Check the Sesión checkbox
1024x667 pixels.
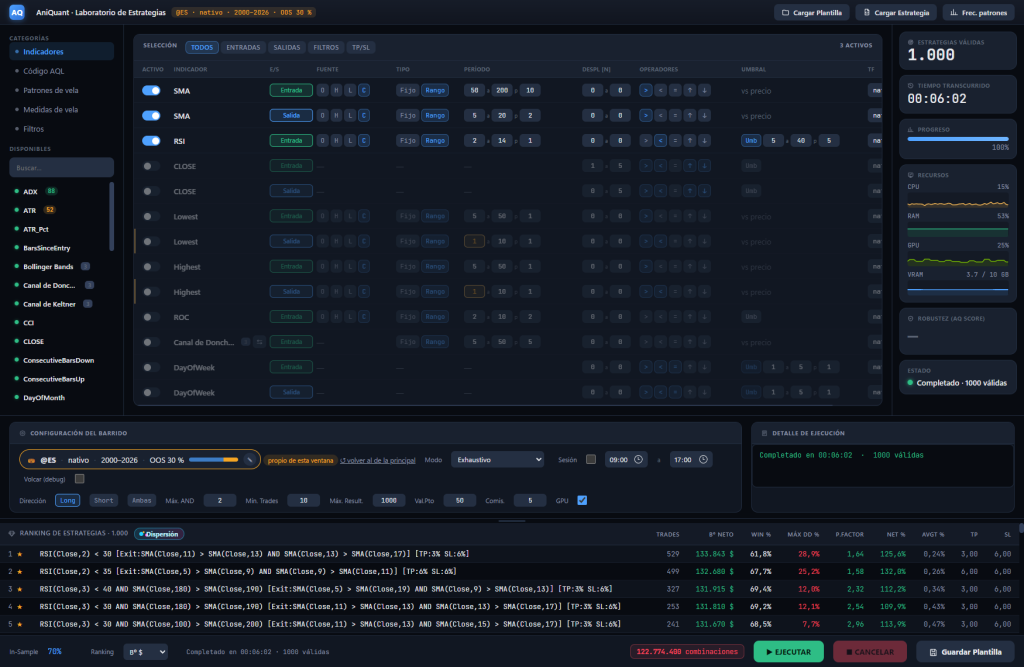(x=591, y=459)
